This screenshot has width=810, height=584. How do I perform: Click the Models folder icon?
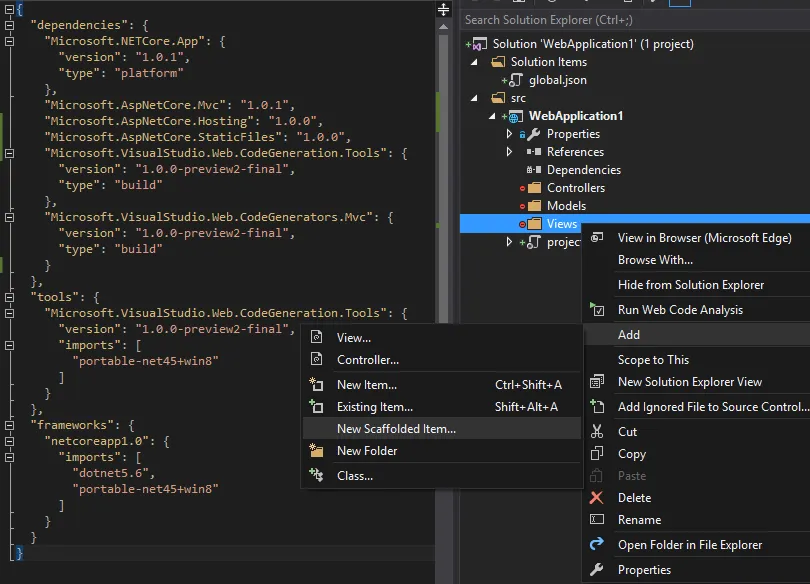pyautogui.click(x=534, y=206)
